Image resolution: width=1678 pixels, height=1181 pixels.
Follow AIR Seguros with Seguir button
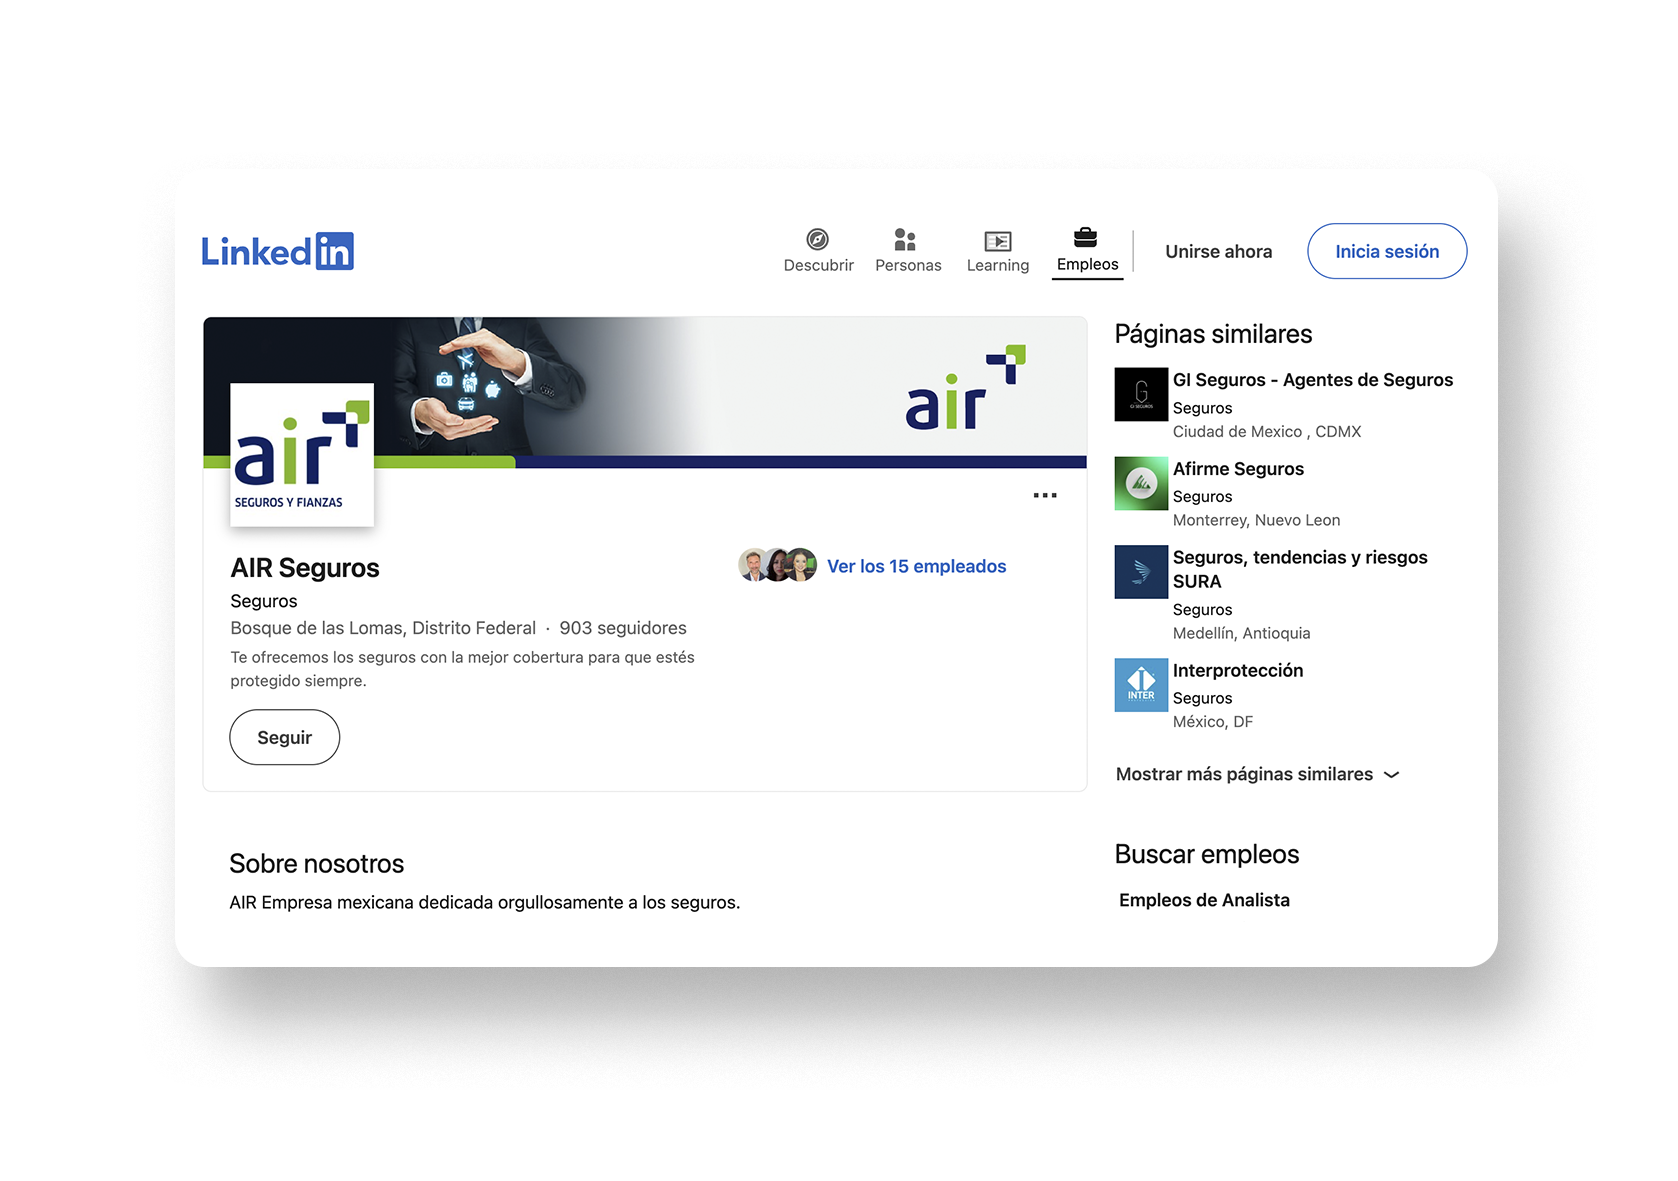(285, 737)
